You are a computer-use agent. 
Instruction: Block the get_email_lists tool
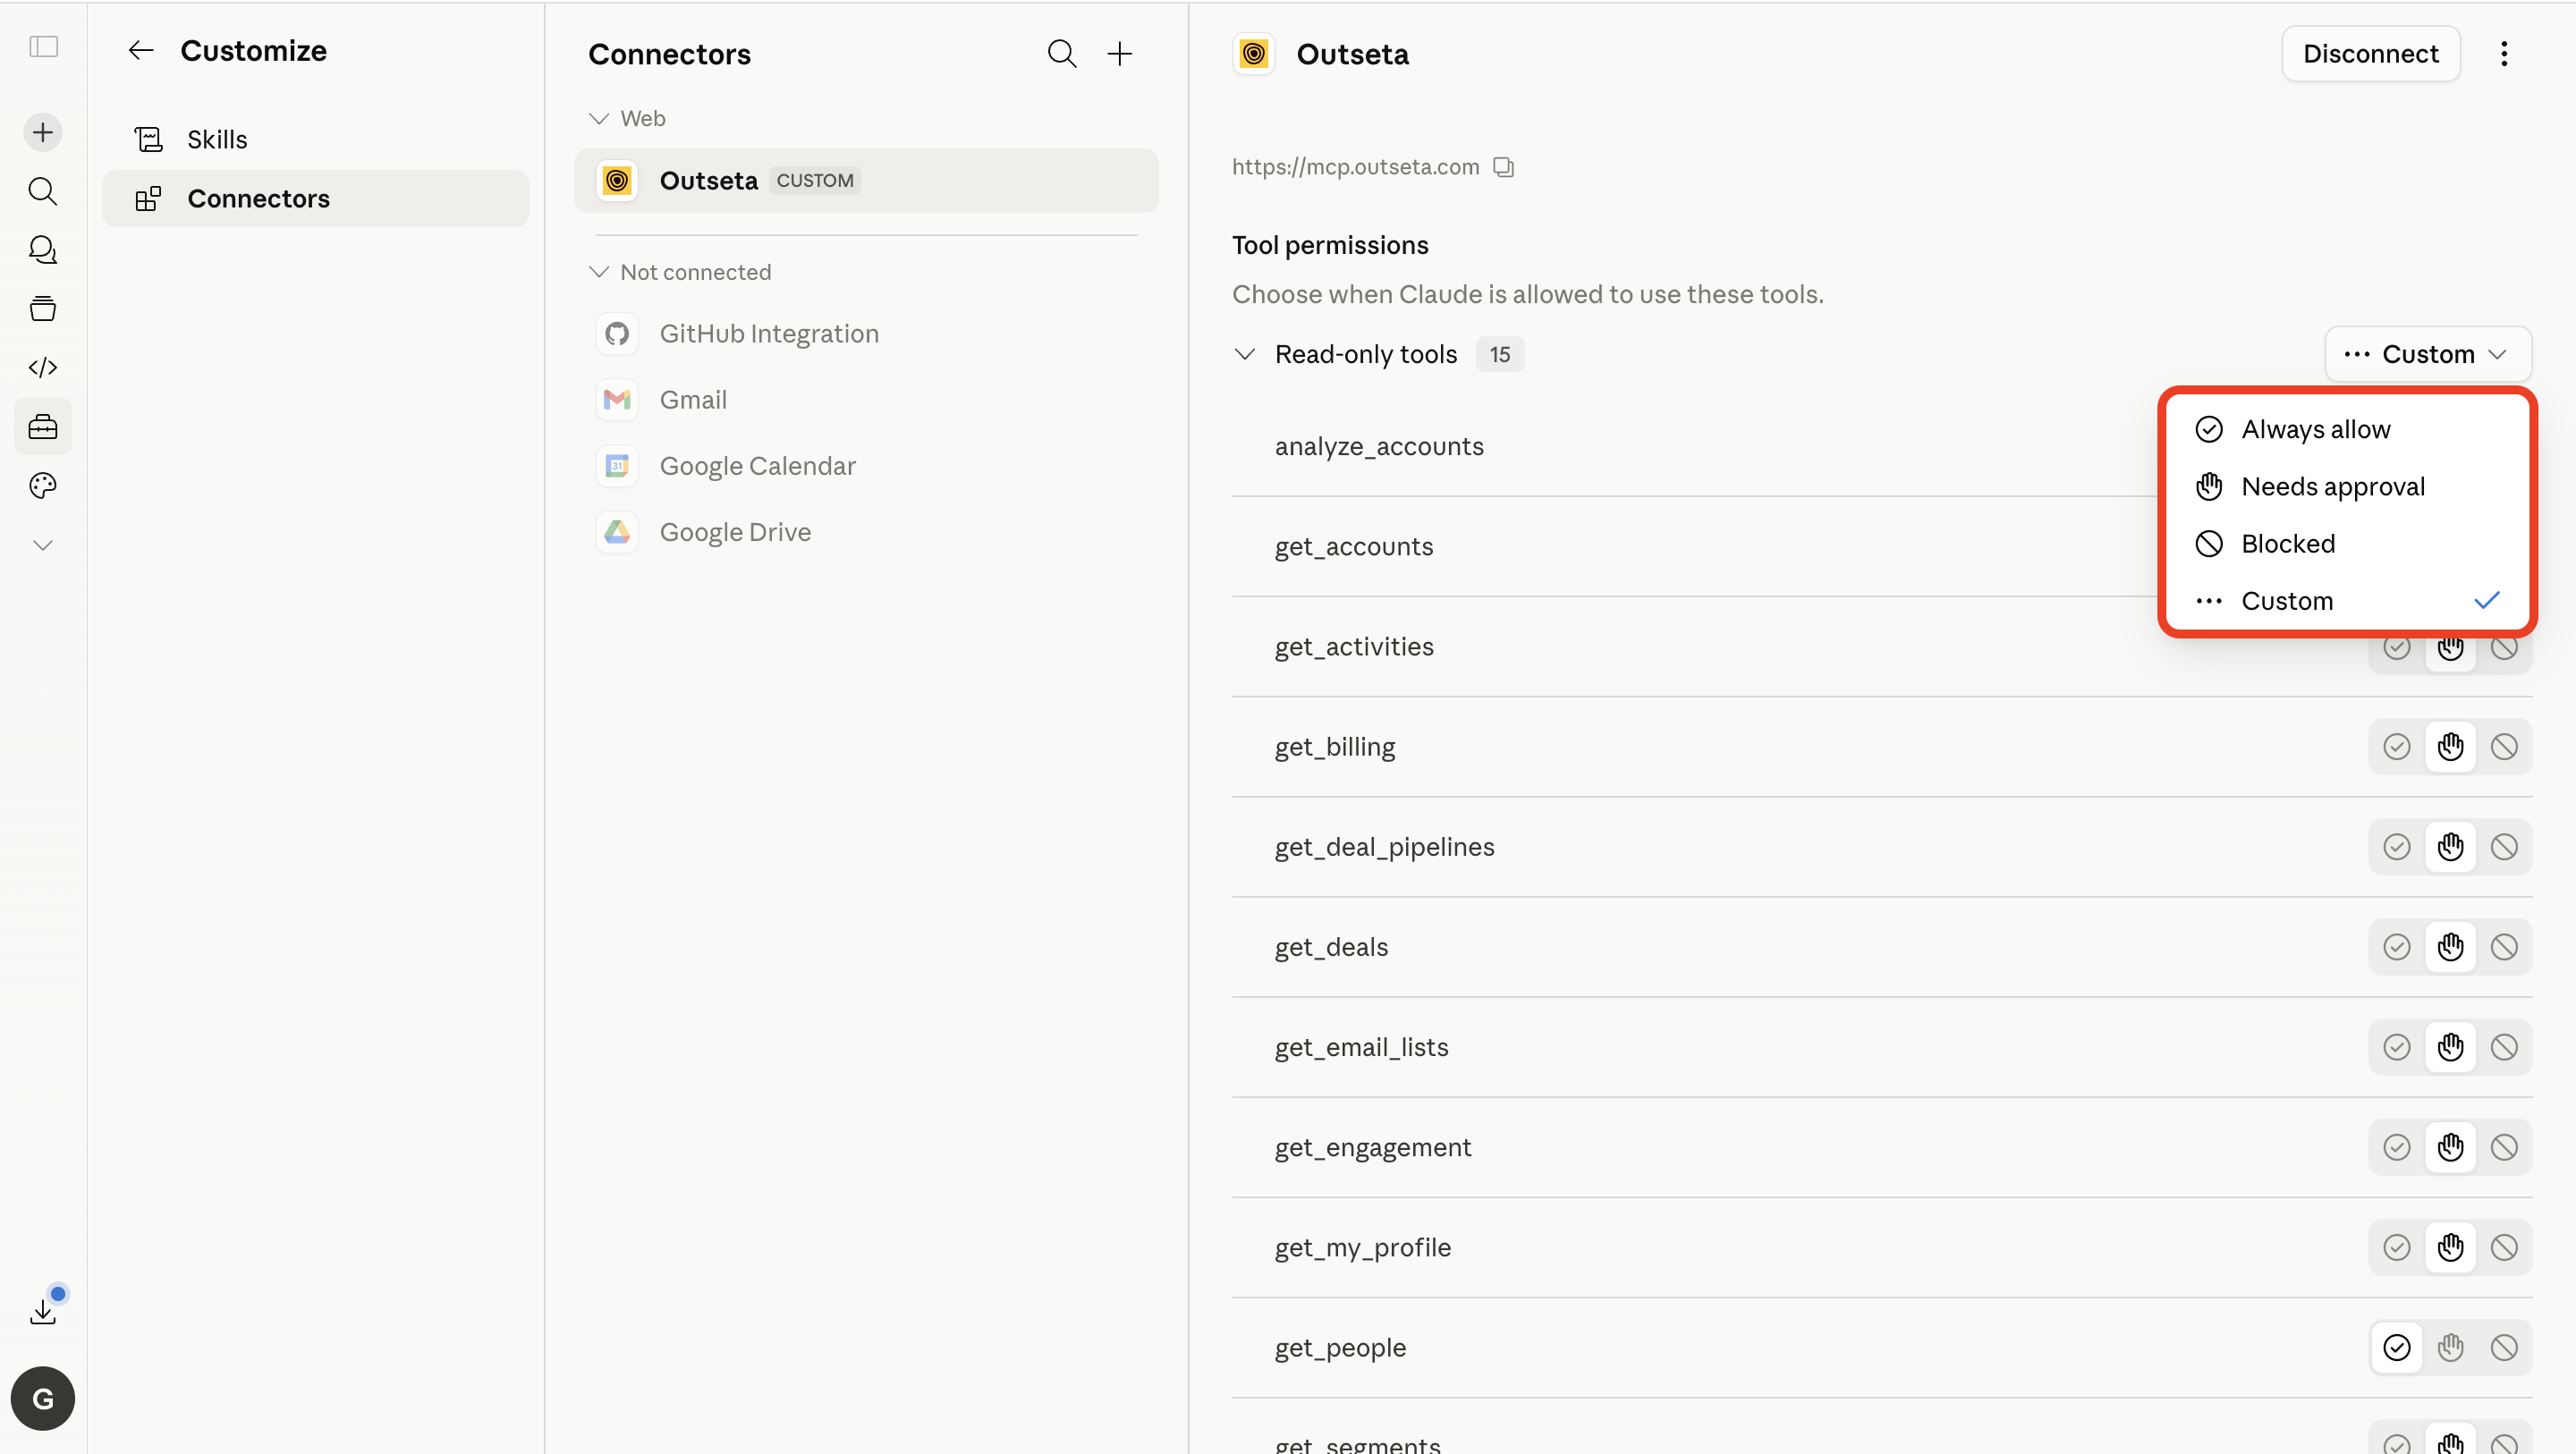[x=2504, y=1047]
